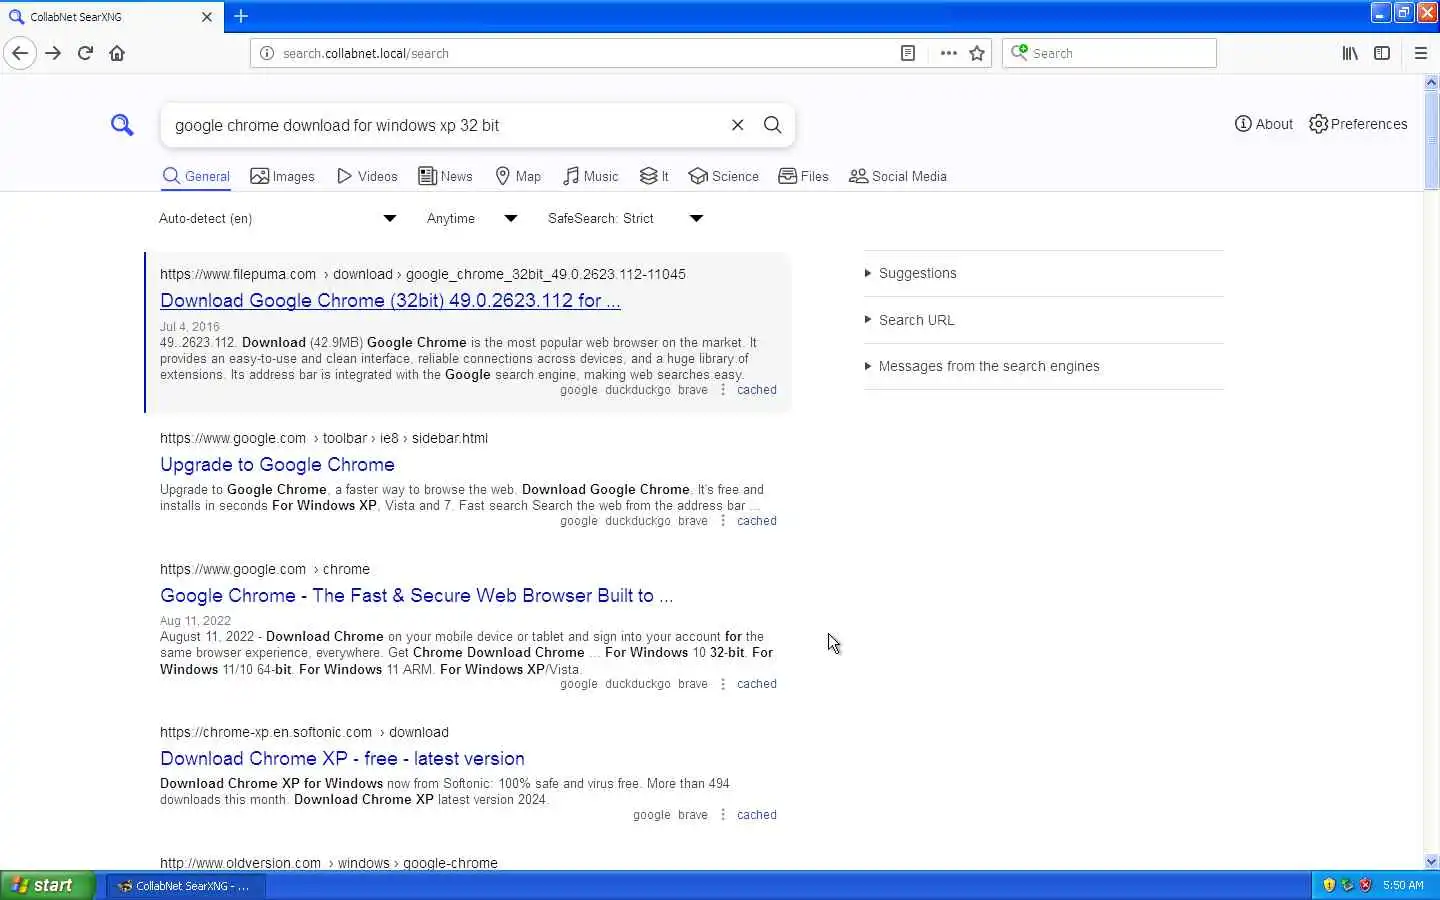Open the Auto-detect (en) language dropdown

[278, 218]
